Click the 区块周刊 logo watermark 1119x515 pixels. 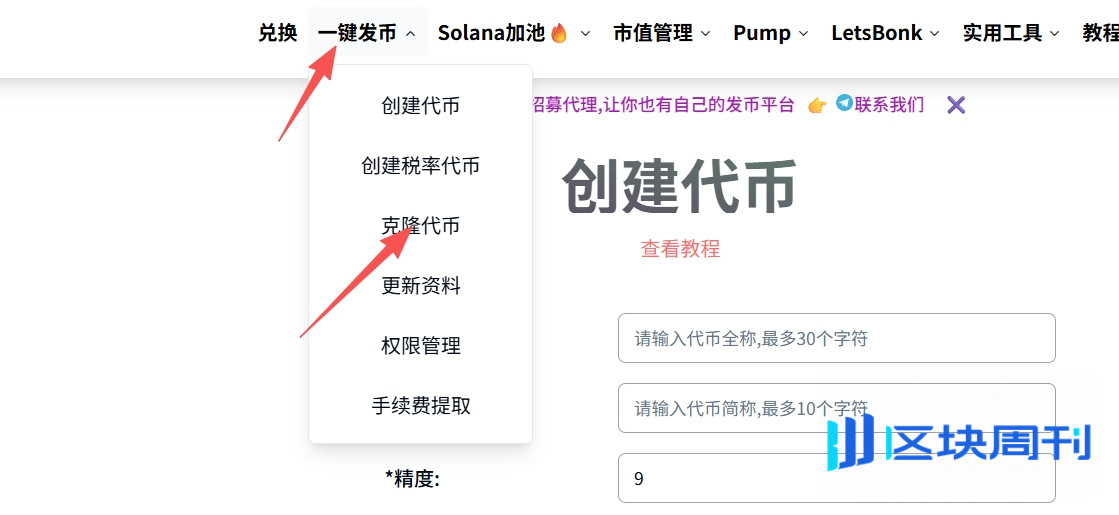pyautogui.click(x=959, y=445)
